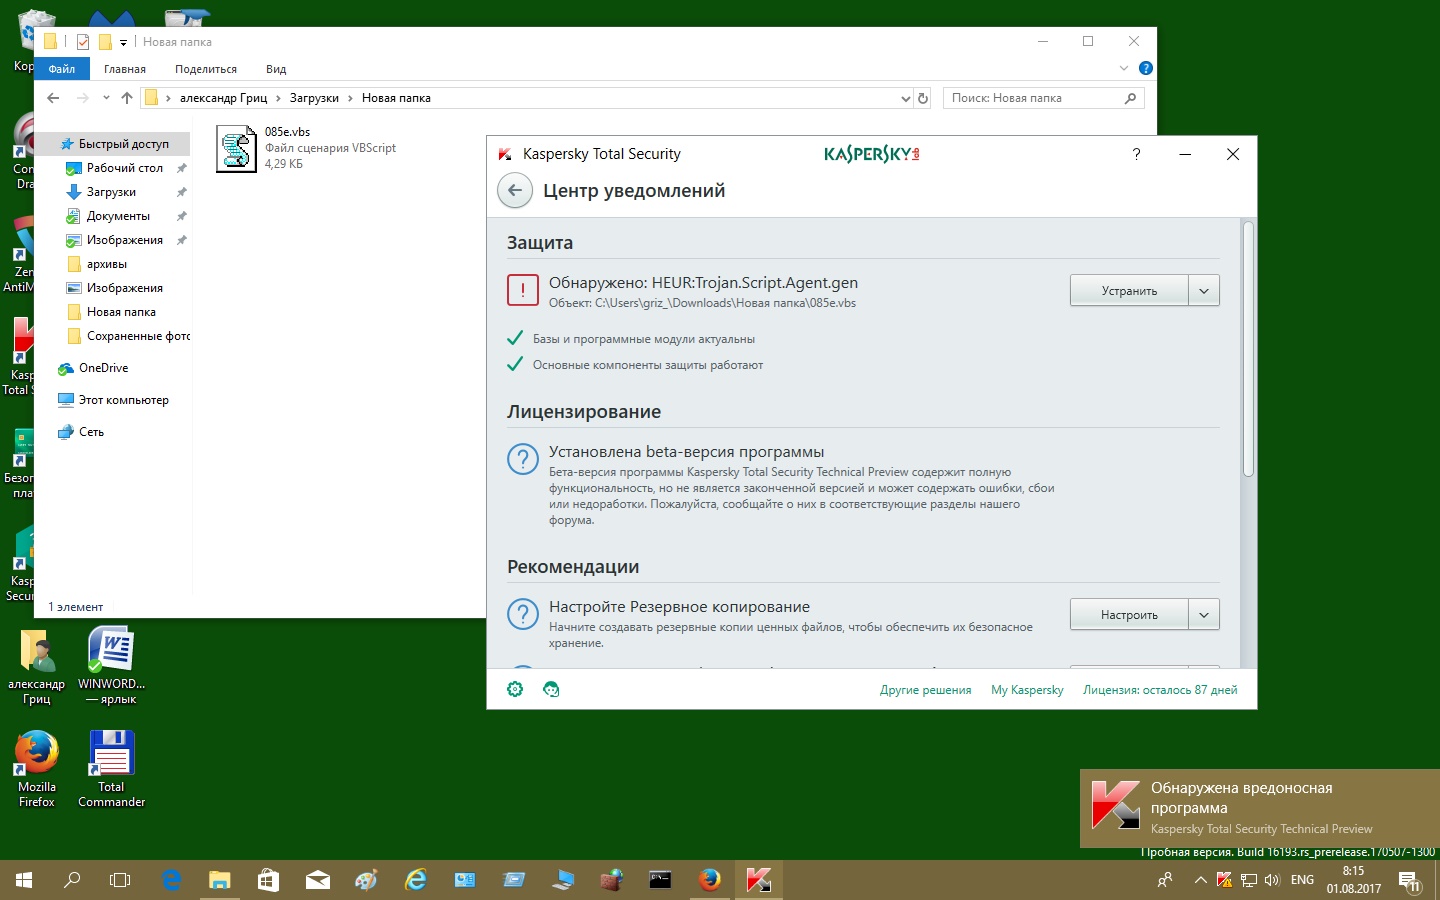Select архивы folder in navigation pane

click(x=107, y=264)
